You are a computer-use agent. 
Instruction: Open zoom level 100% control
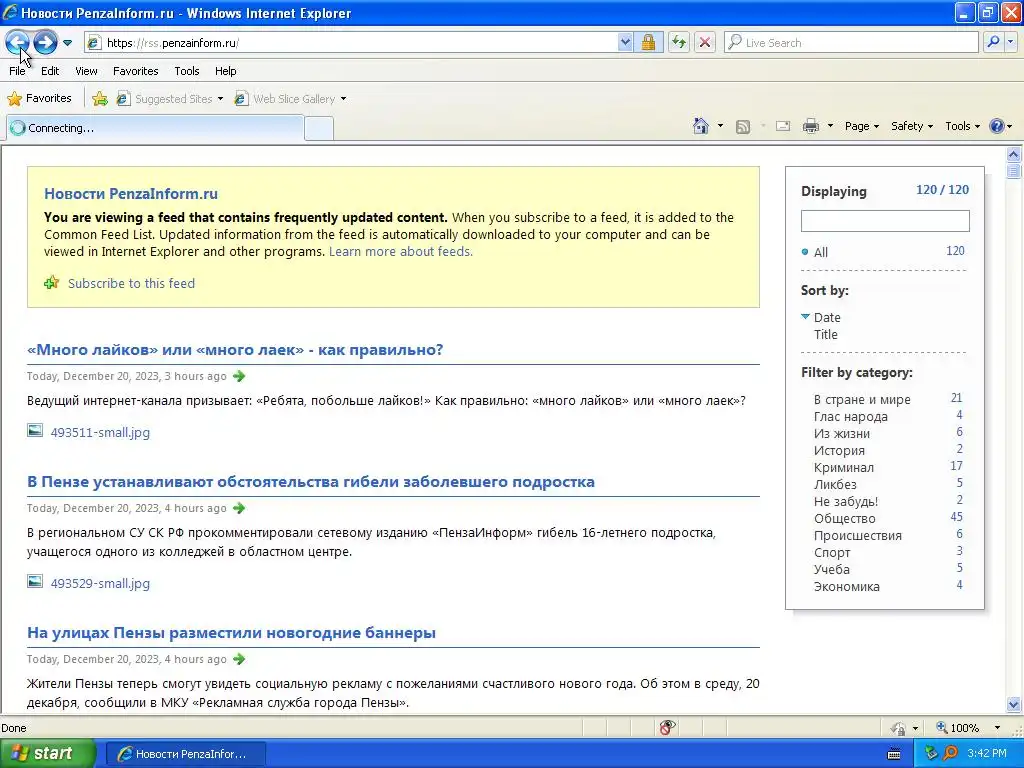[x=968, y=728]
